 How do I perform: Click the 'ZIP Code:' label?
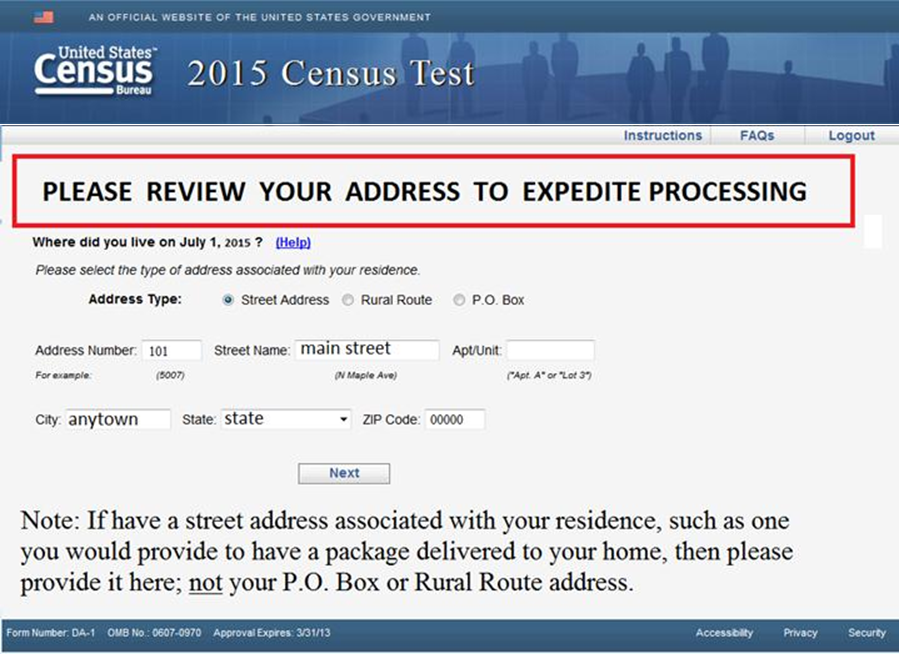pyautogui.click(x=391, y=420)
